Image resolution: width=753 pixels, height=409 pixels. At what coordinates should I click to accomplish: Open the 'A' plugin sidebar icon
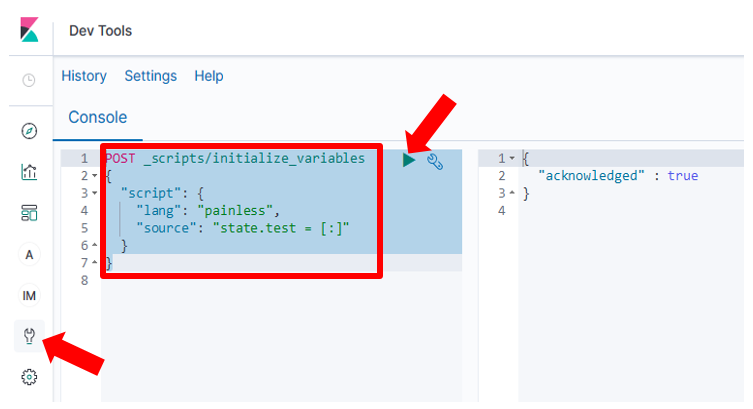(29, 254)
